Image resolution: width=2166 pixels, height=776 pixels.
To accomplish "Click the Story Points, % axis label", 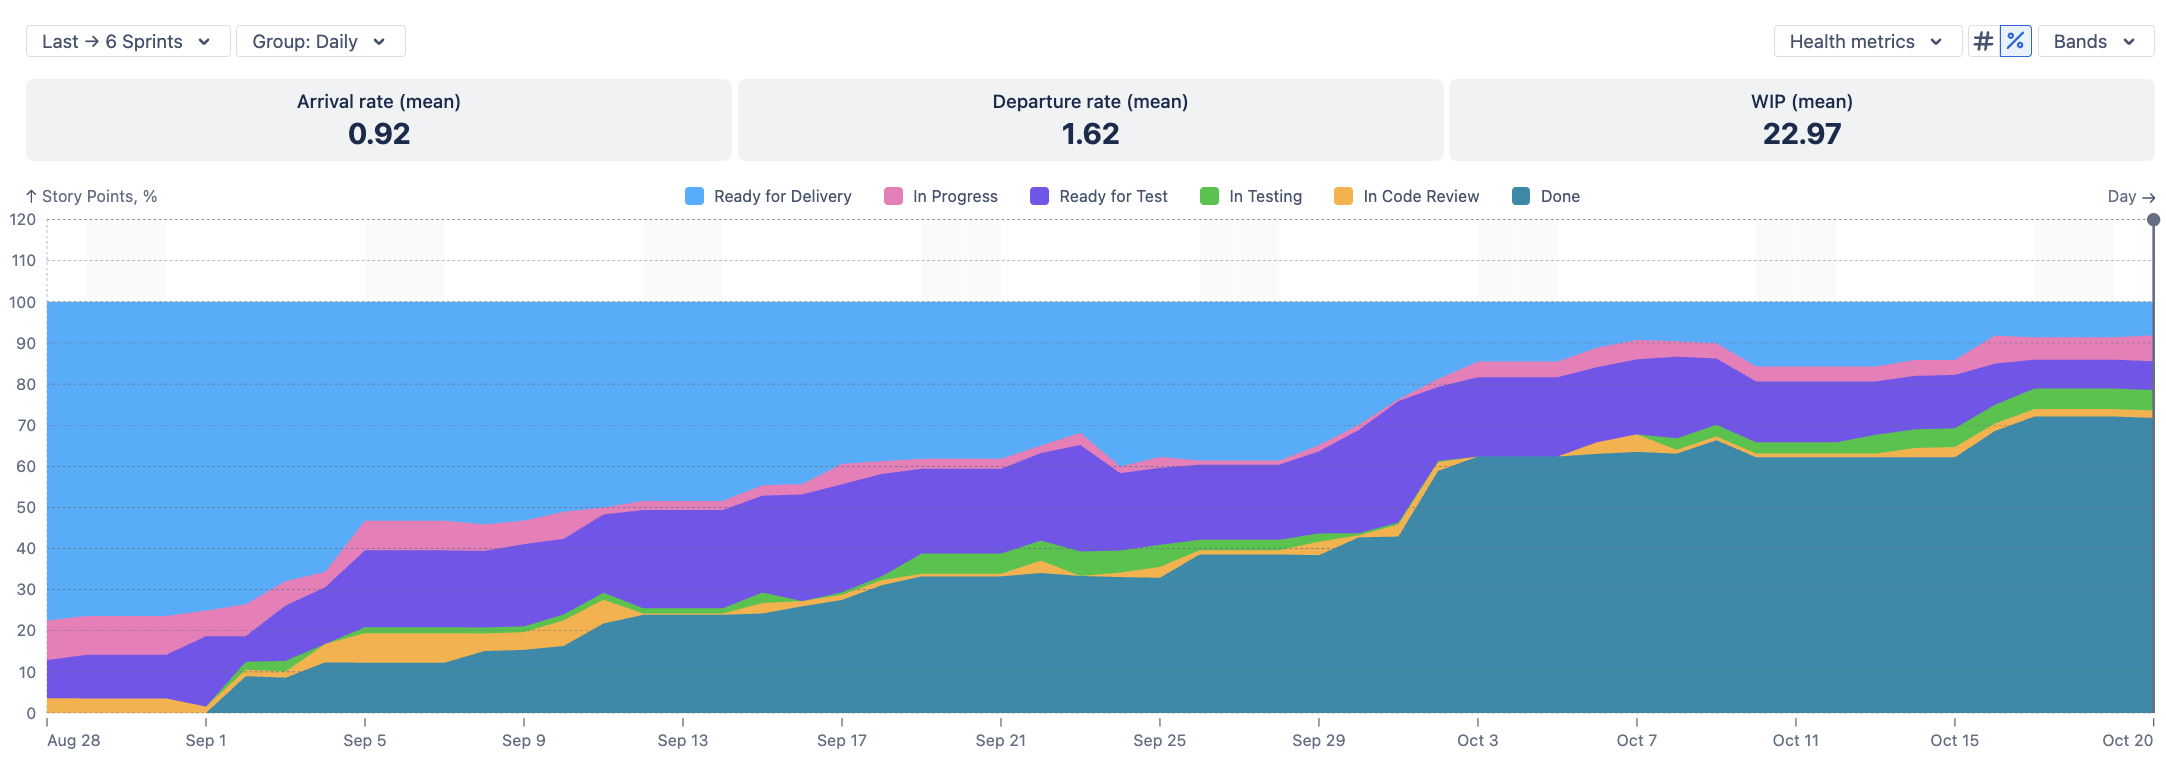I will (91, 196).
